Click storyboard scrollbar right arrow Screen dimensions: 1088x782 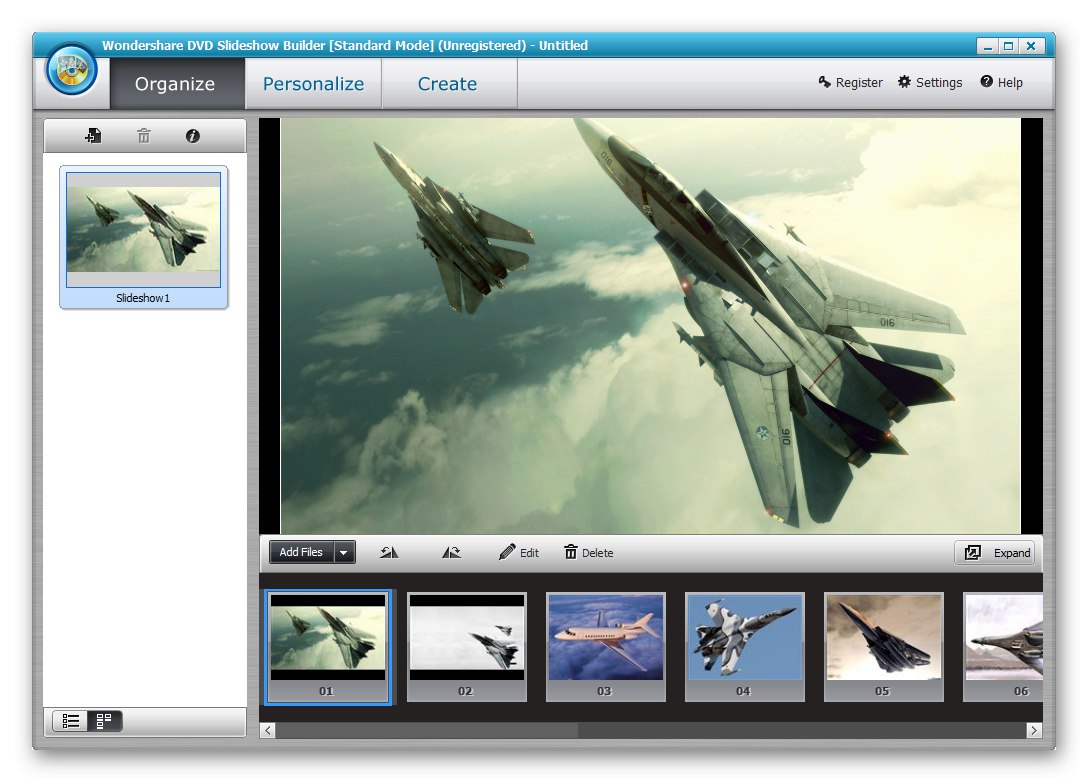[1034, 730]
